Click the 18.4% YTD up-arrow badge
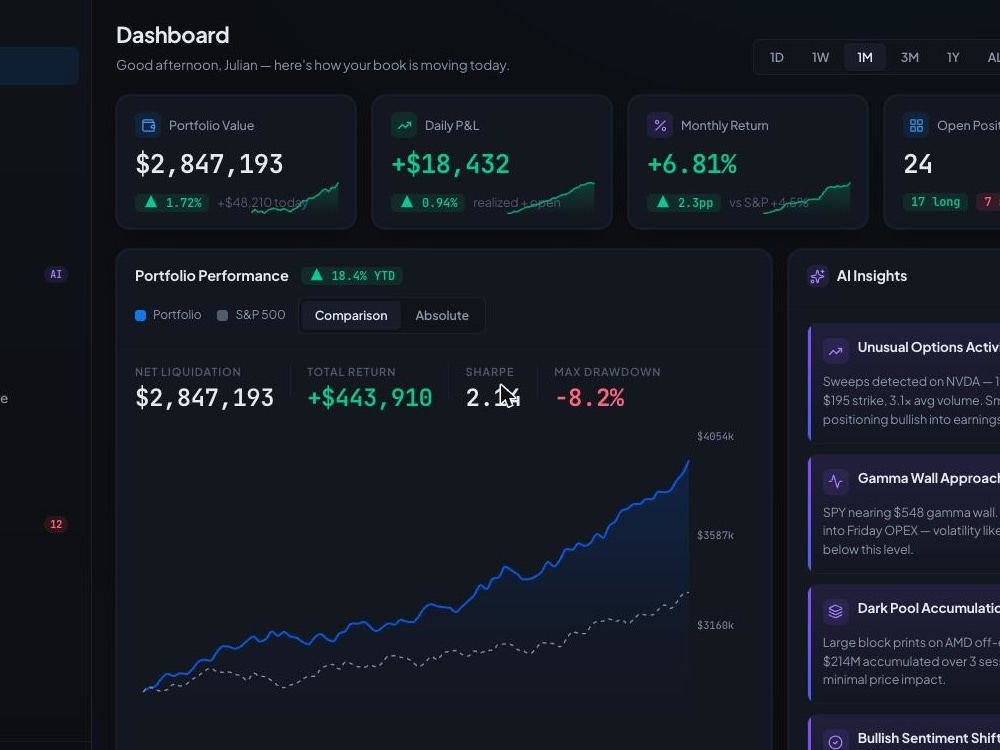 (352, 276)
